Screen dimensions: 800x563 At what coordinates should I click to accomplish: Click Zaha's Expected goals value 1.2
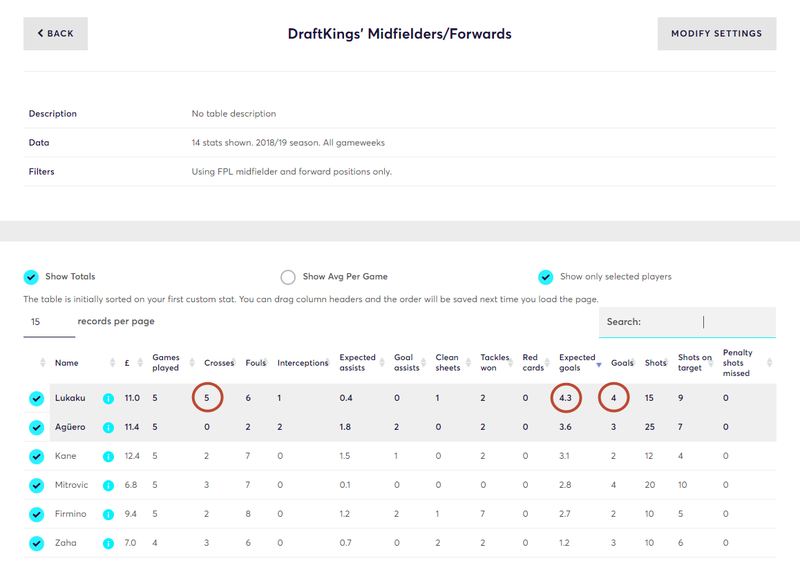tap(564, 543)
